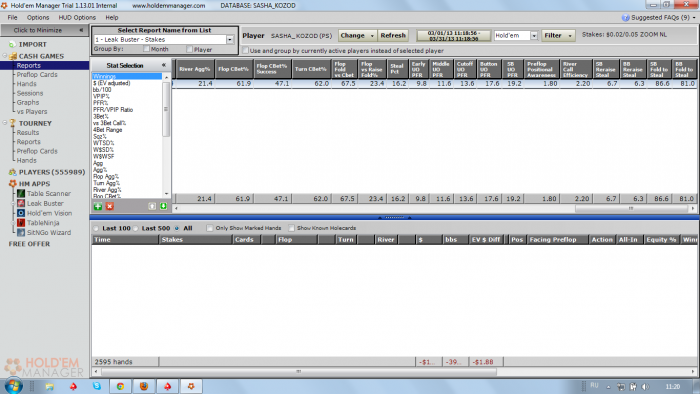The image size is (700, 394).
Task: Open Results under Tourney
Action: (x=28, y=133)
